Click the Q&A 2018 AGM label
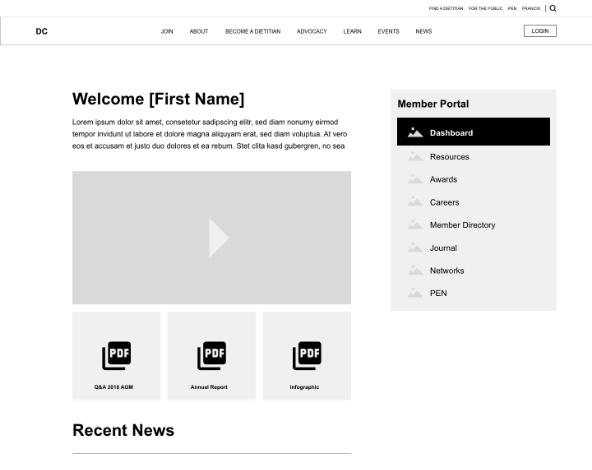The height and width of the screenshot is (470, 592). [x=114, y=387]
